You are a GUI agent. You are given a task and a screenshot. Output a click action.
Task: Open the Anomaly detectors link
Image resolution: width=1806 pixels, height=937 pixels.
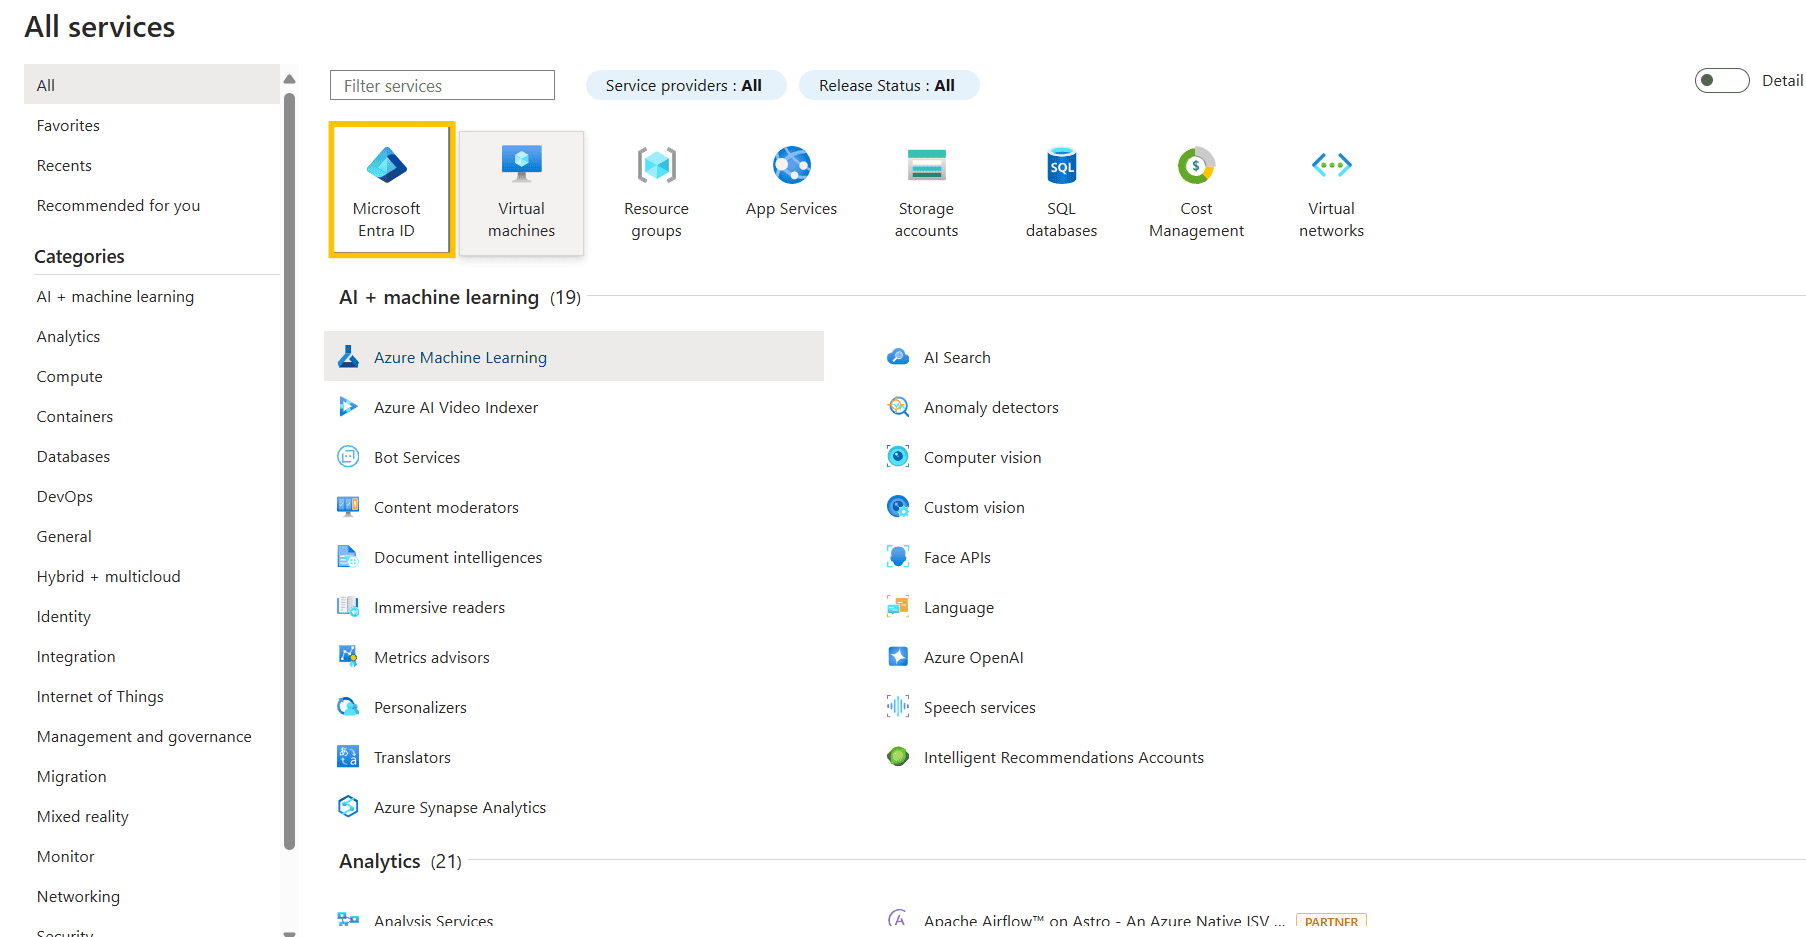(991, 407)
